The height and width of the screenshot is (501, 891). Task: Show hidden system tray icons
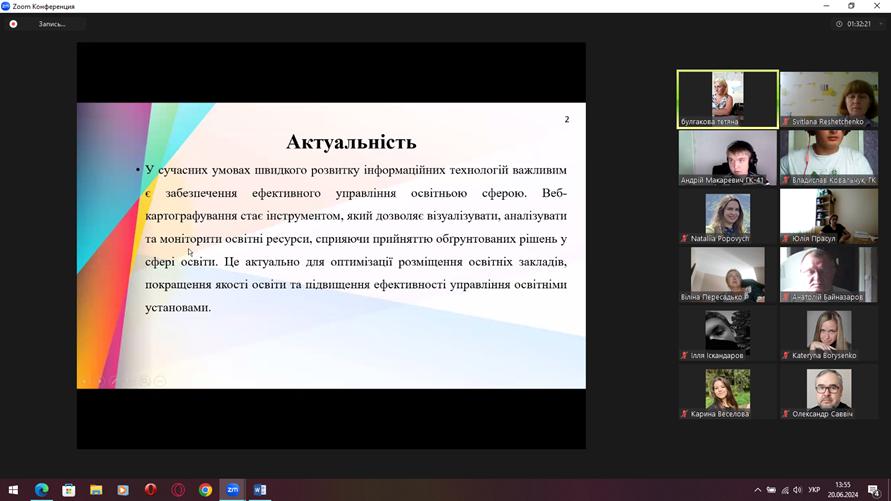(757, 490)
